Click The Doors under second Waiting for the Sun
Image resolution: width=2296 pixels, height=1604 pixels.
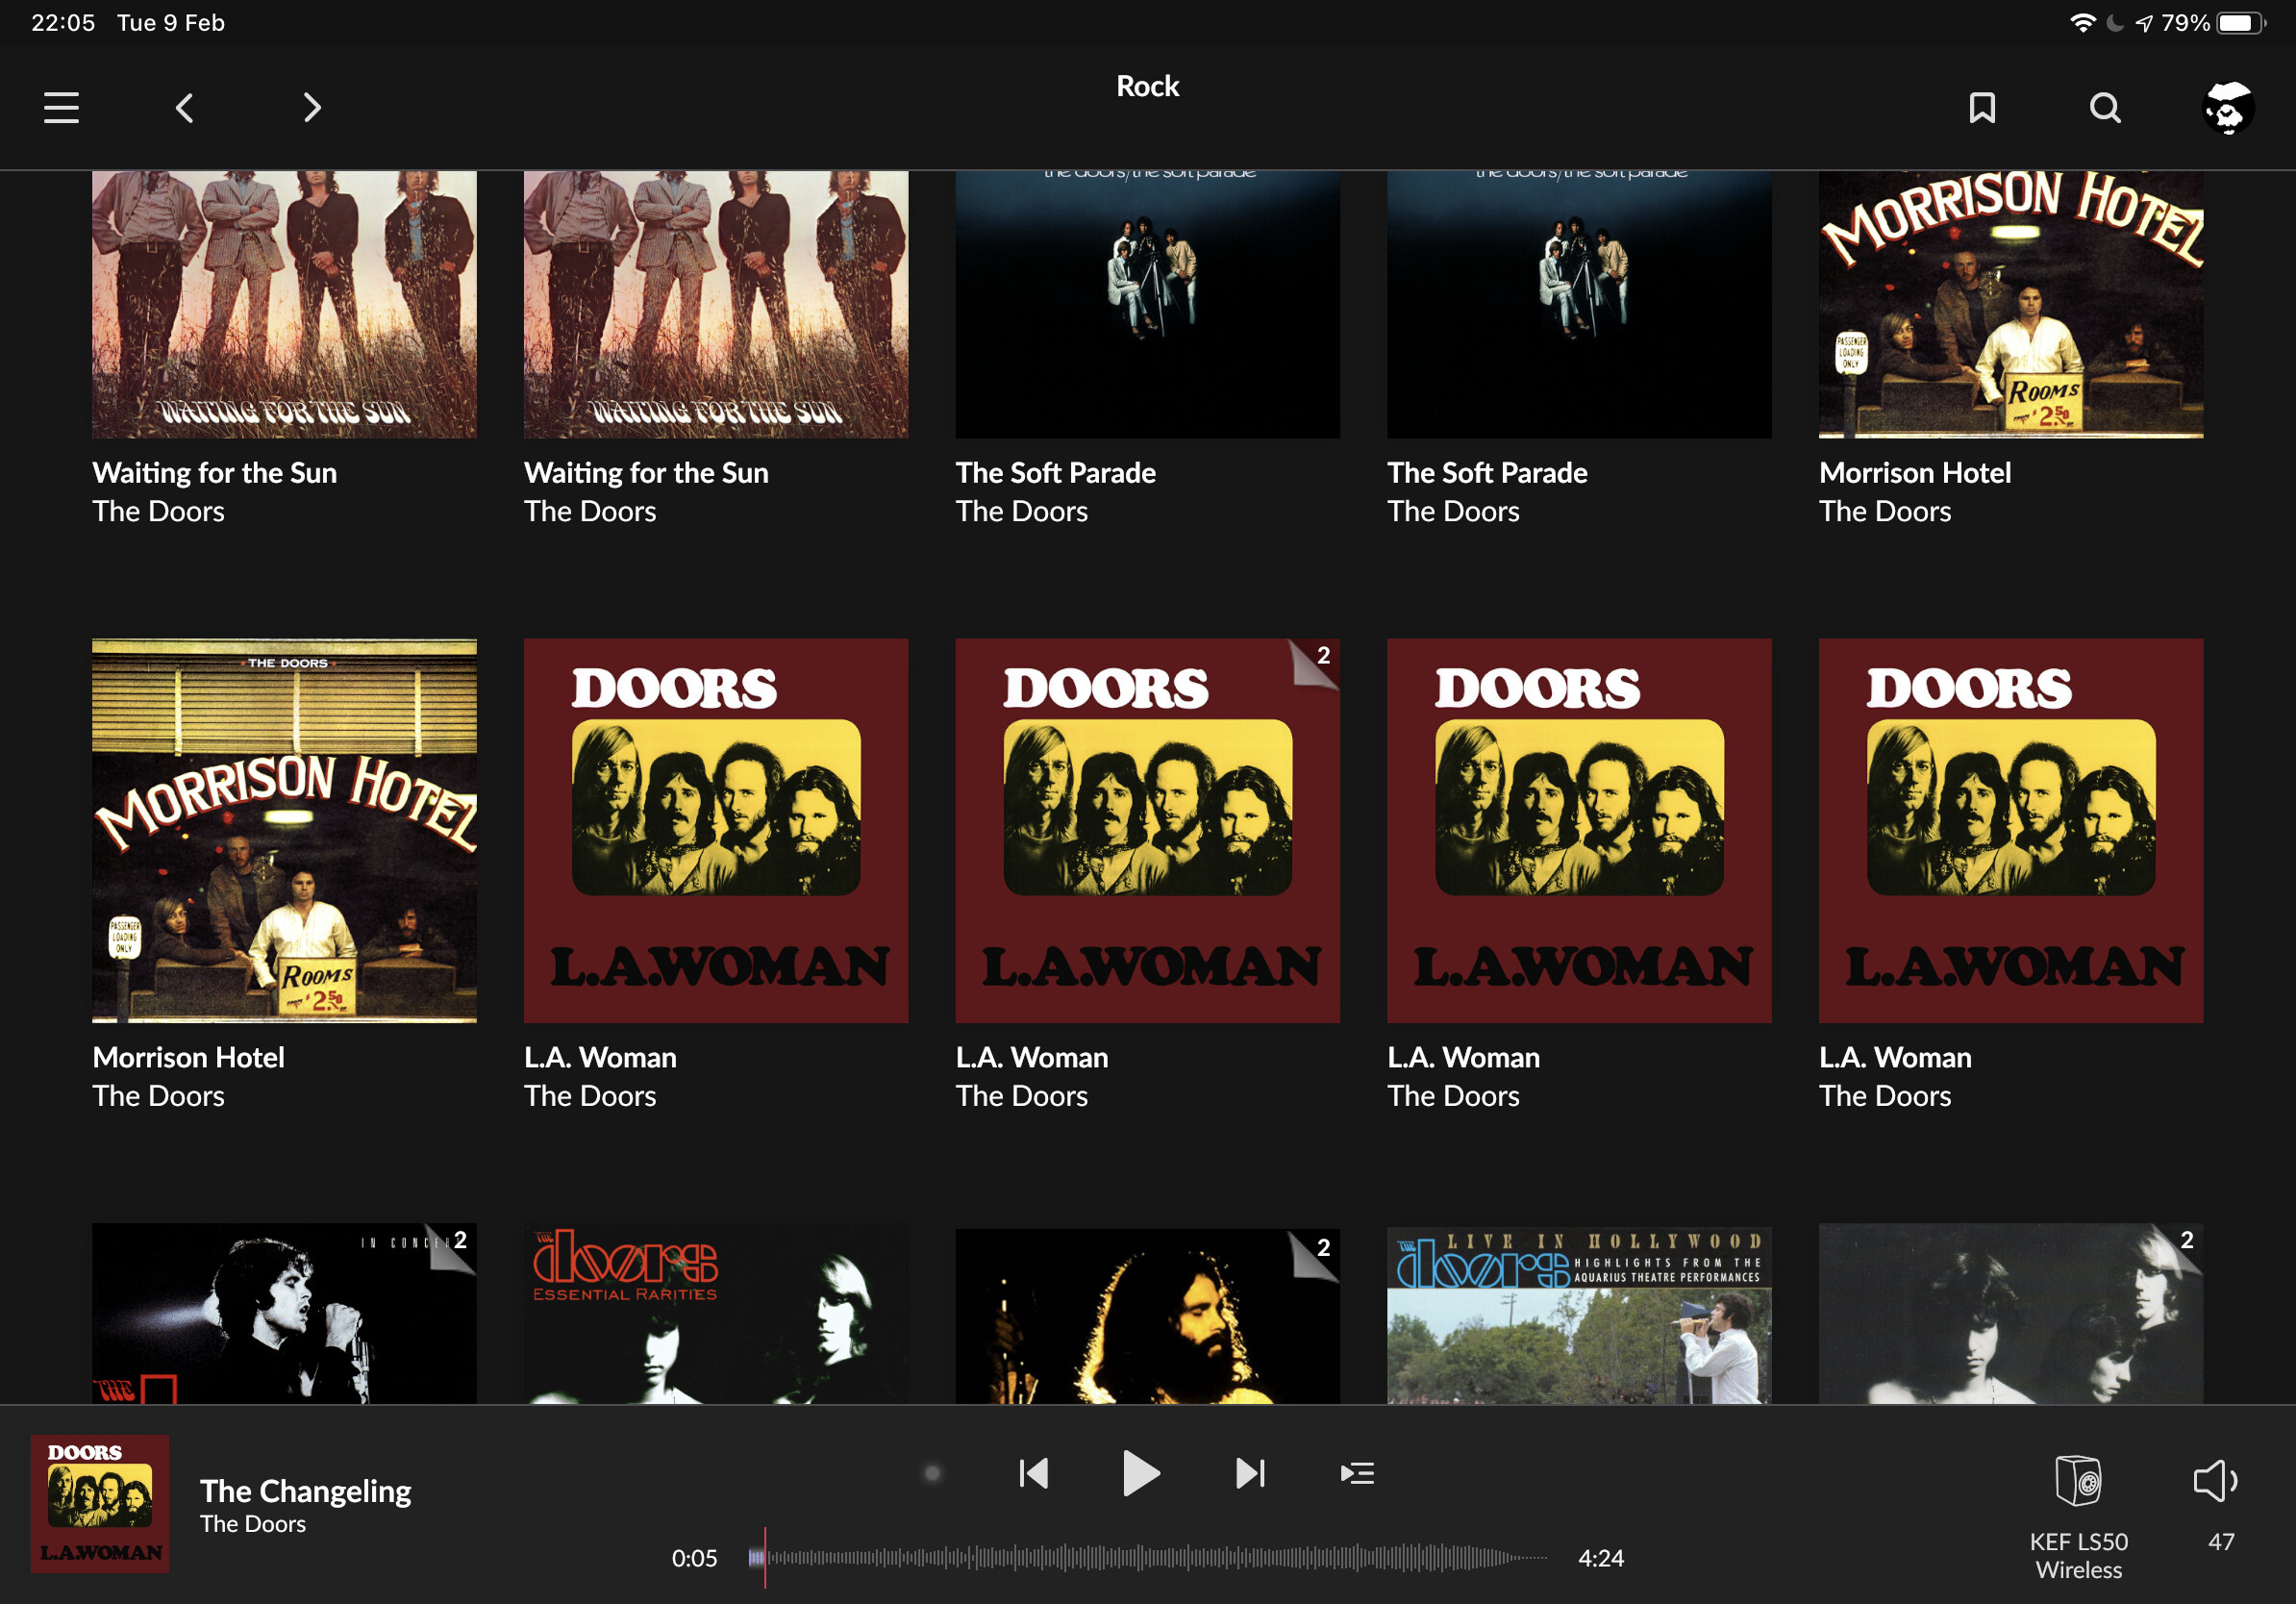[x=590, y=511]
